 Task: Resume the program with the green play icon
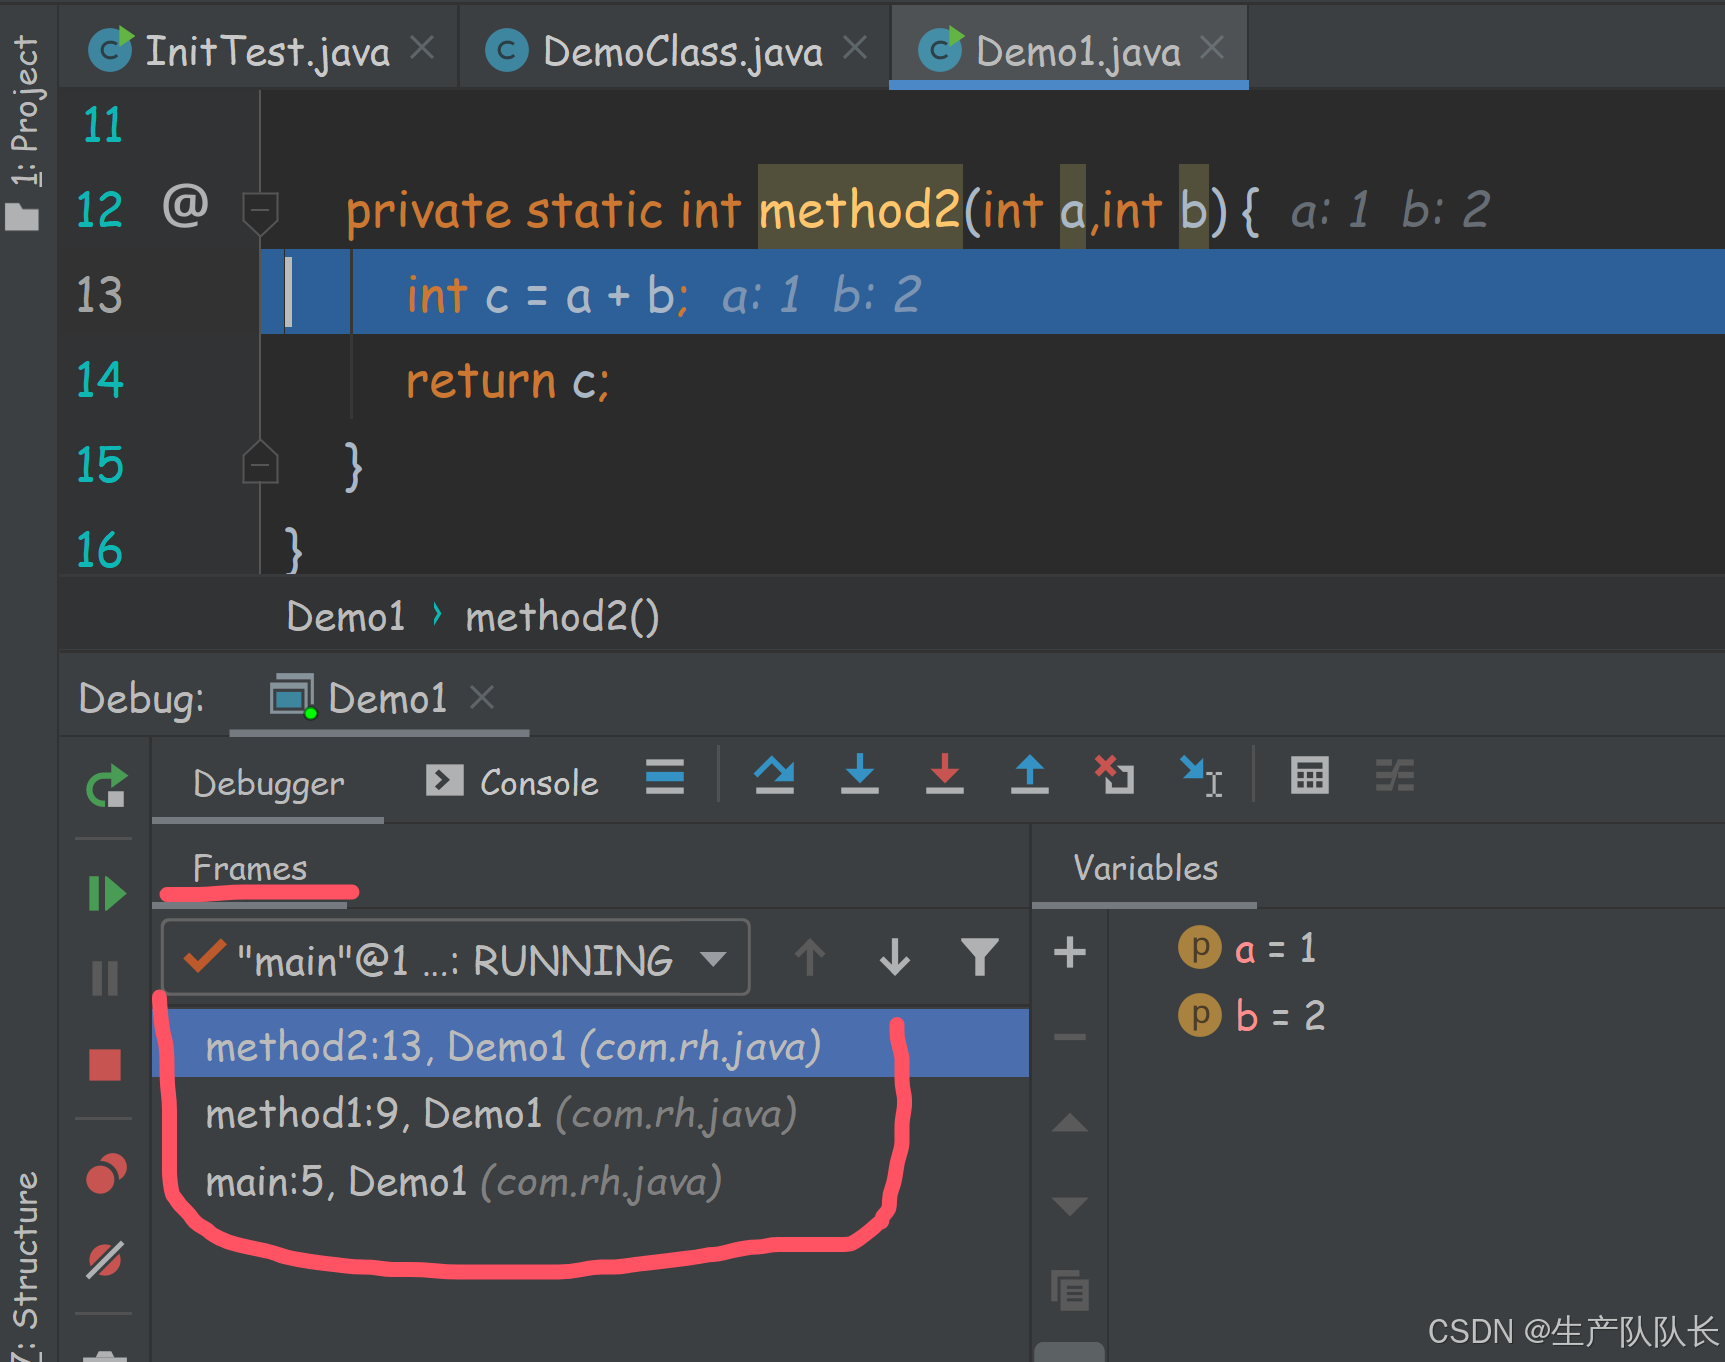(106, 893)
